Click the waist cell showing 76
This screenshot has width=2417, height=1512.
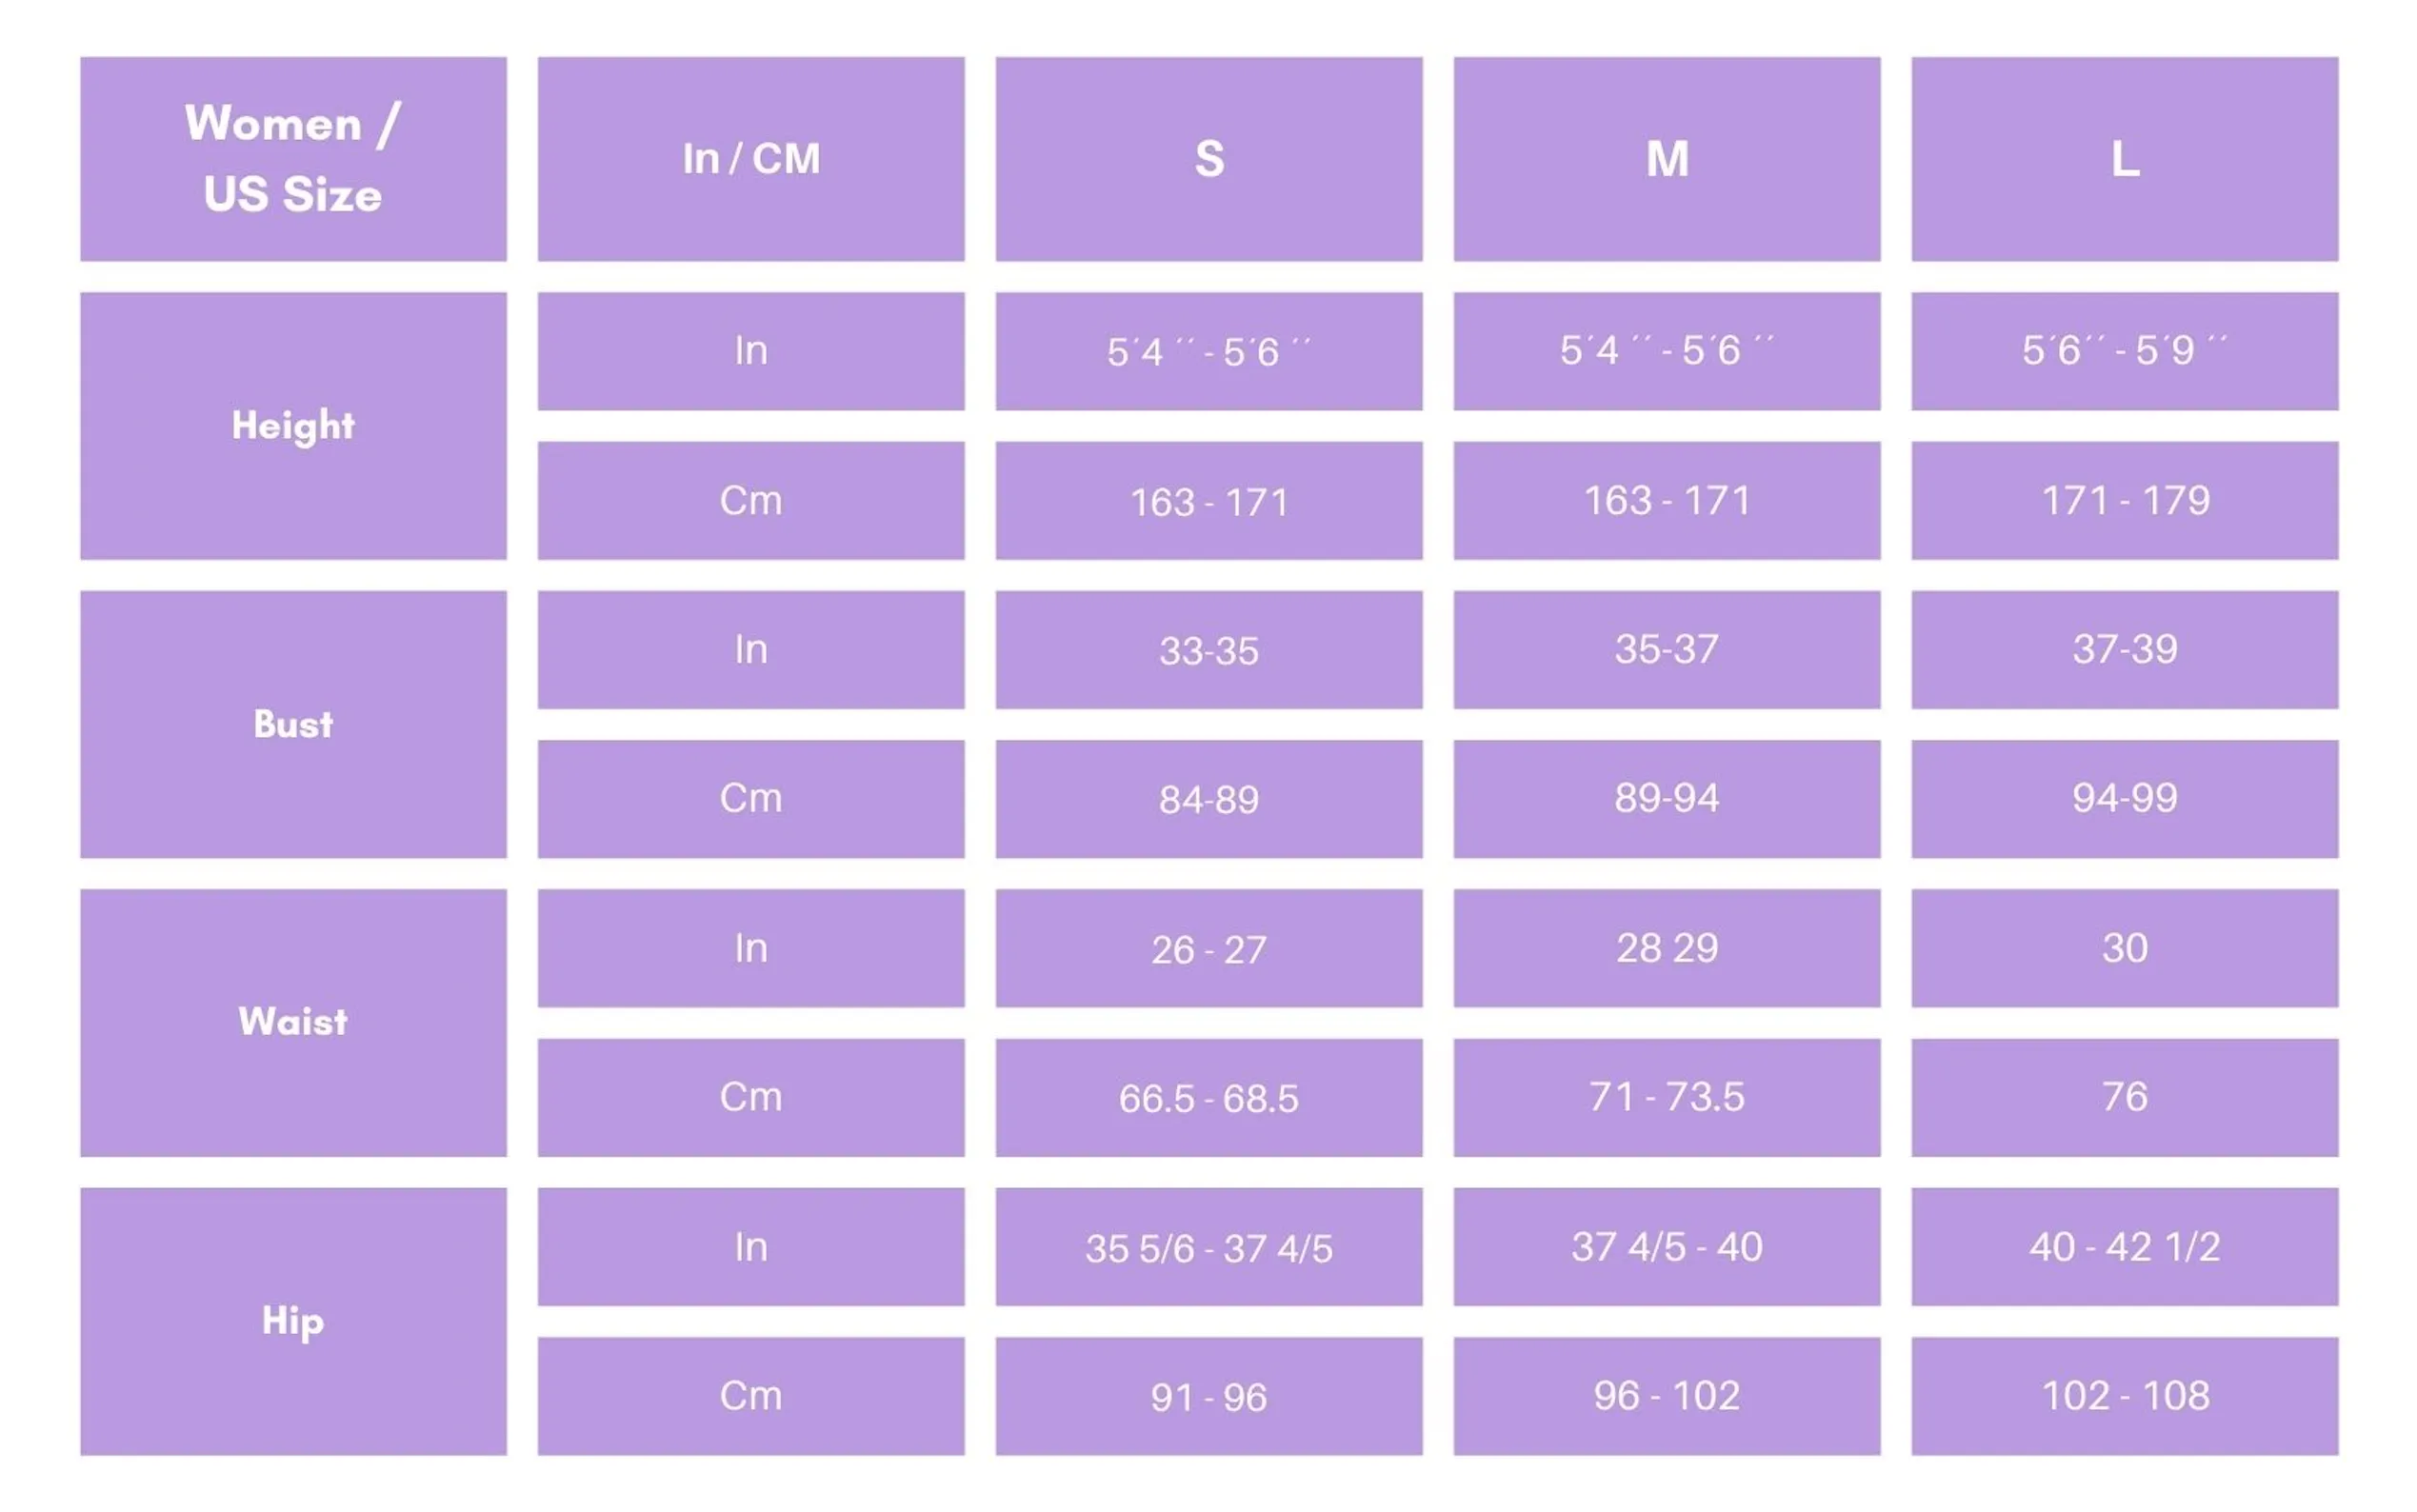point(2125,1098)
